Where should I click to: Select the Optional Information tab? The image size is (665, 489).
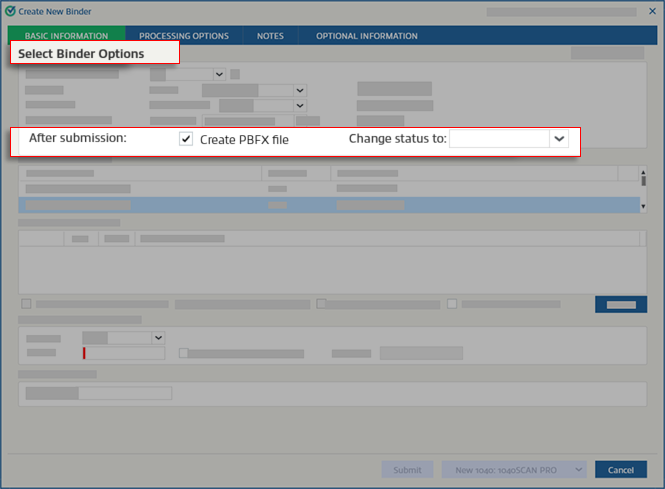pos(367,36)
